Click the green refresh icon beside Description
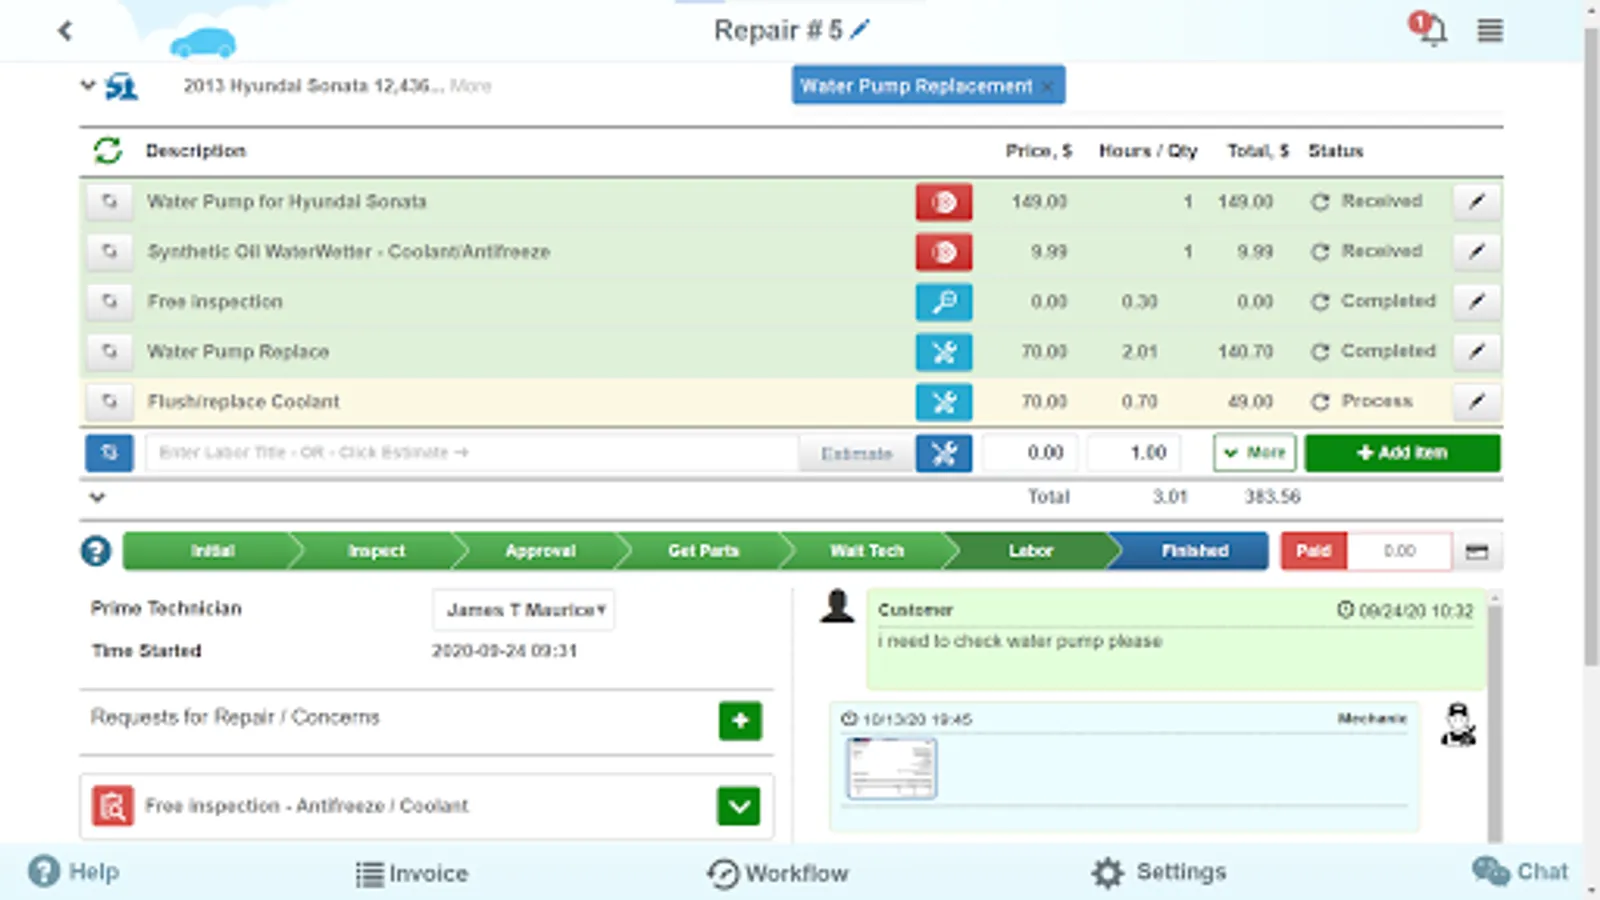Viewport: 1600px width, 900px height. 108,151
